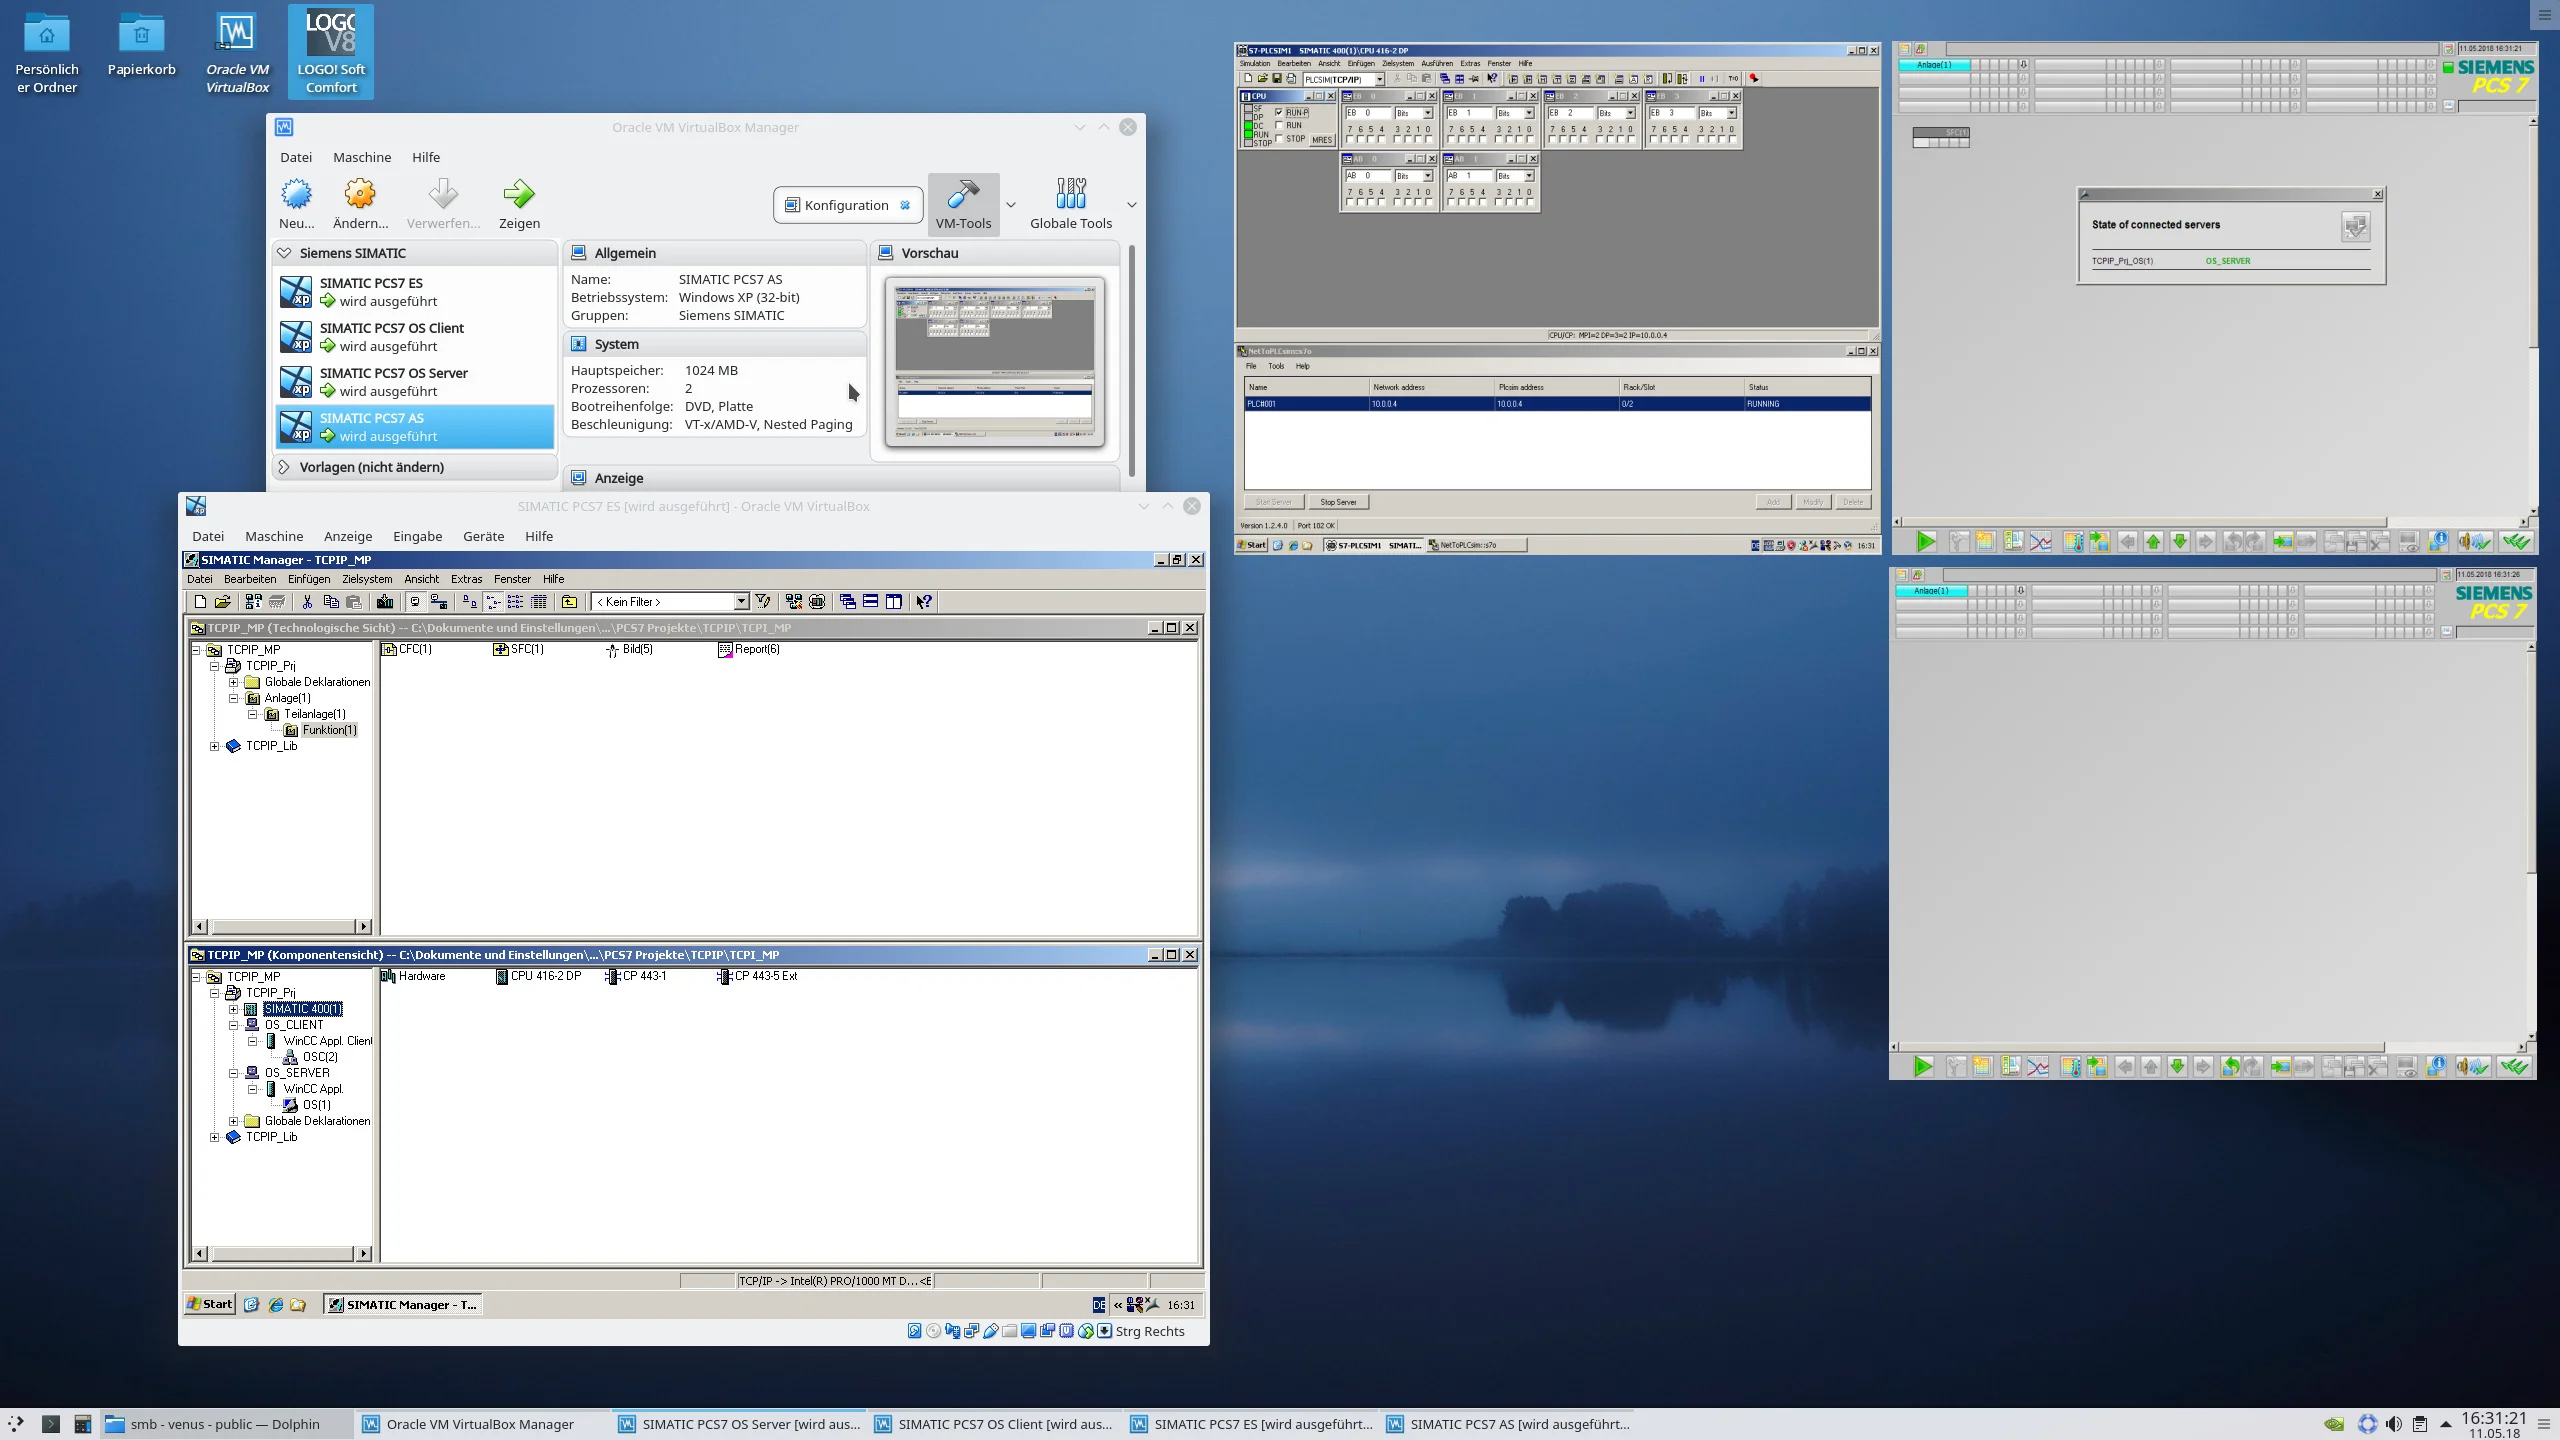
Task: Click the SIMATIC PCS7 AS preview thumbnail
Action: 995,362
